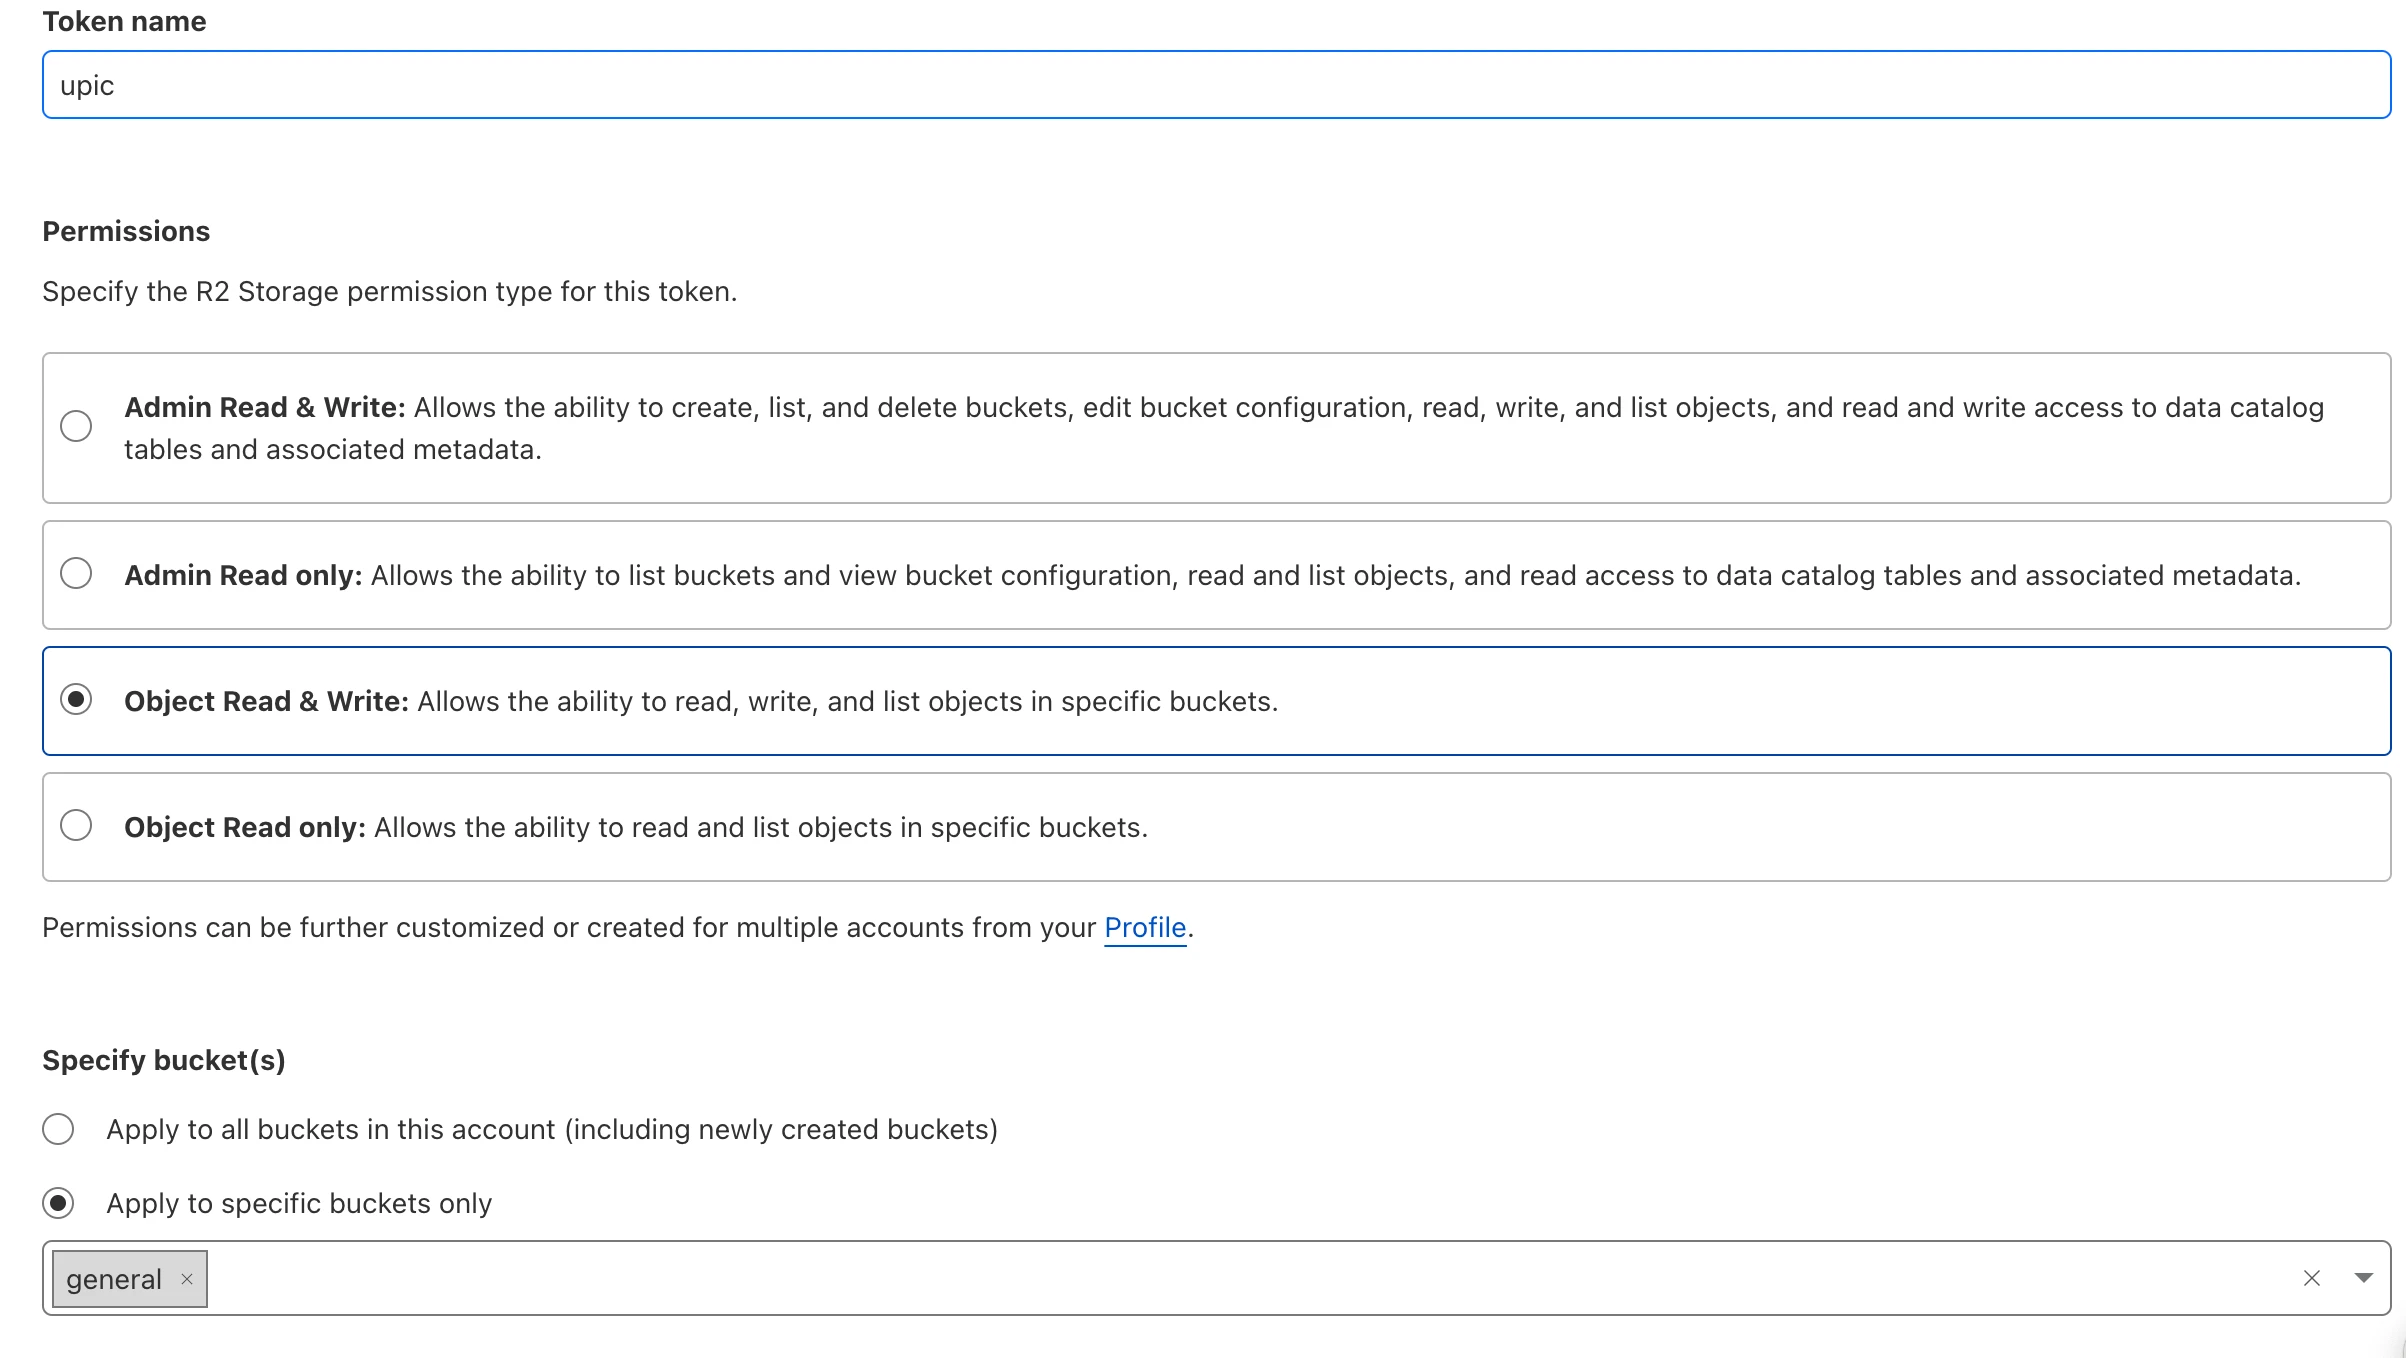2406x1358 pixels.
Task: Pick Object Read only radio button
Action: 76,826
